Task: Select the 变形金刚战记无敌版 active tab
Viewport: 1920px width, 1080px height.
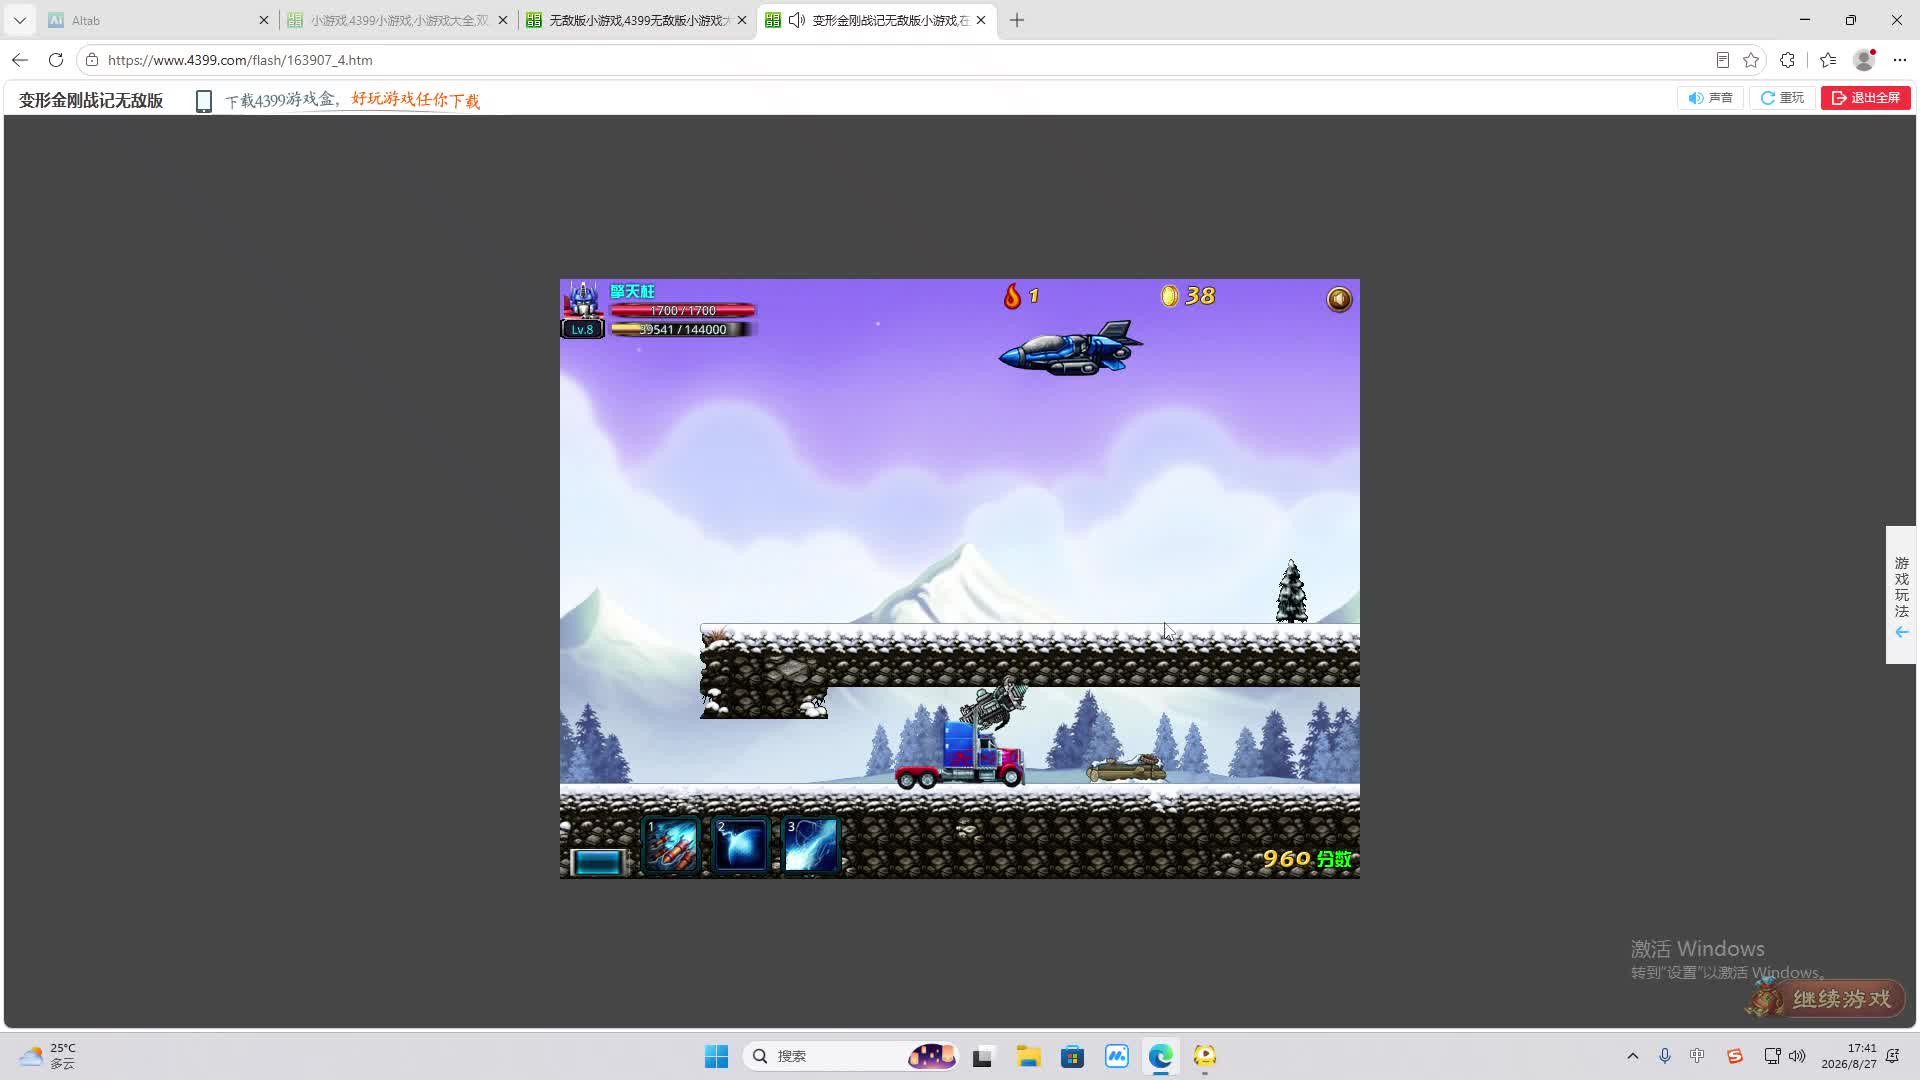Action: coord(877,20)
